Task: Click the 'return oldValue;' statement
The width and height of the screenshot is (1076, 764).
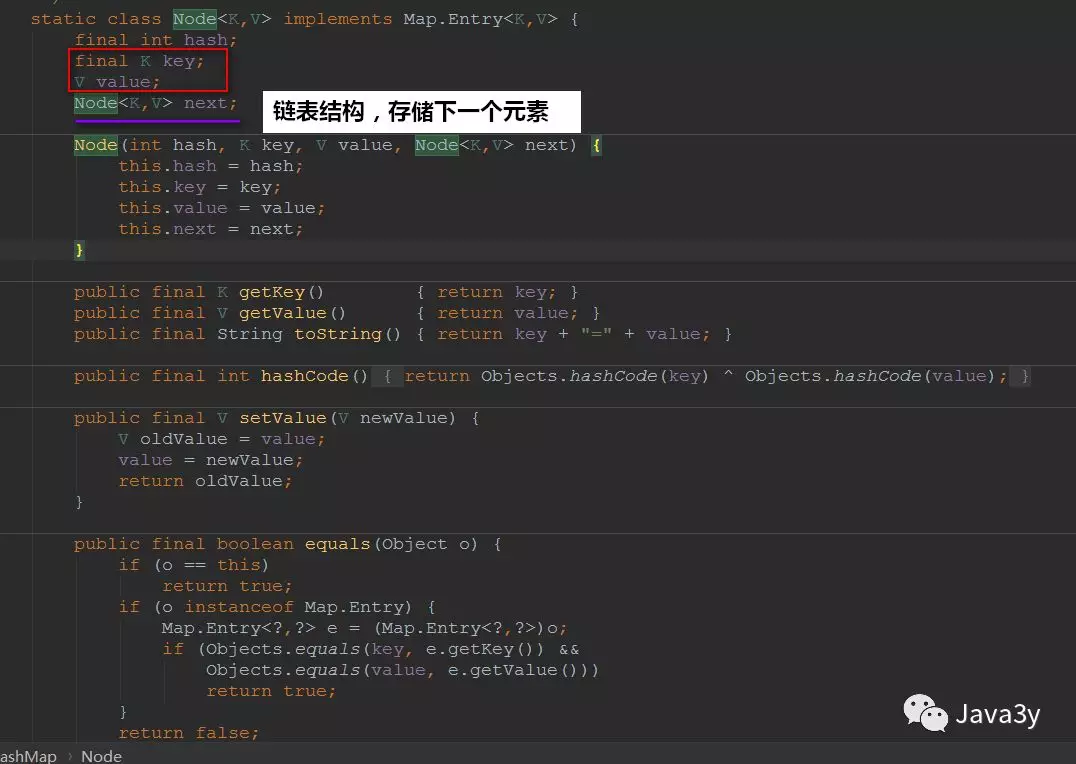Action: (x=205, y=481)
